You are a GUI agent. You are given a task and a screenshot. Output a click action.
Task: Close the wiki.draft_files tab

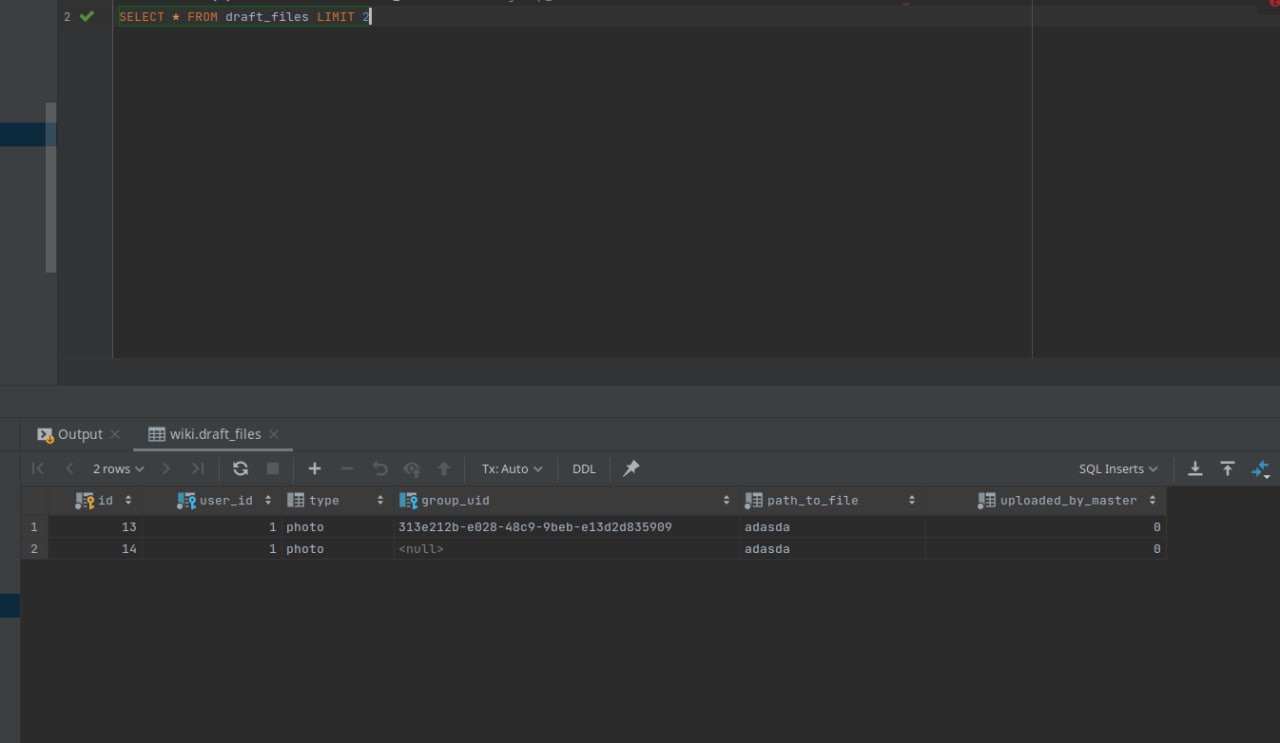(274, 434)
